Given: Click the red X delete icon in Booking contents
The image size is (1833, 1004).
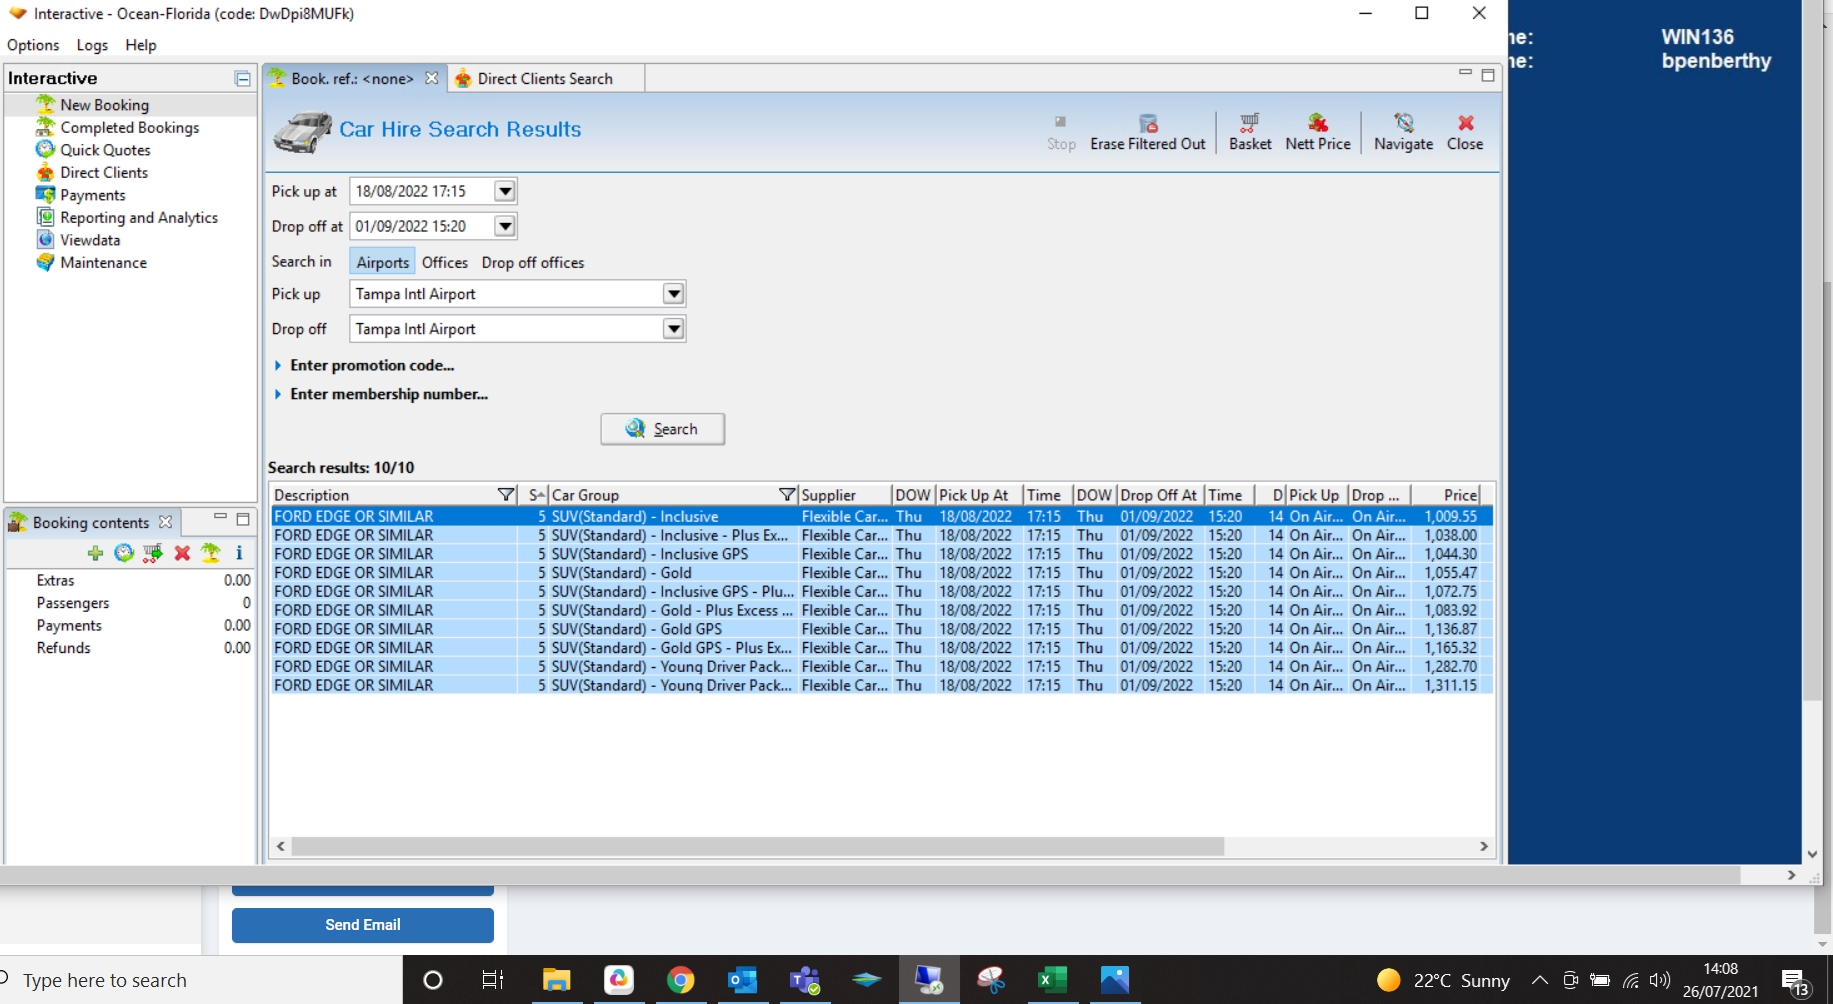Looking at the screenshot, I should 182,553.
